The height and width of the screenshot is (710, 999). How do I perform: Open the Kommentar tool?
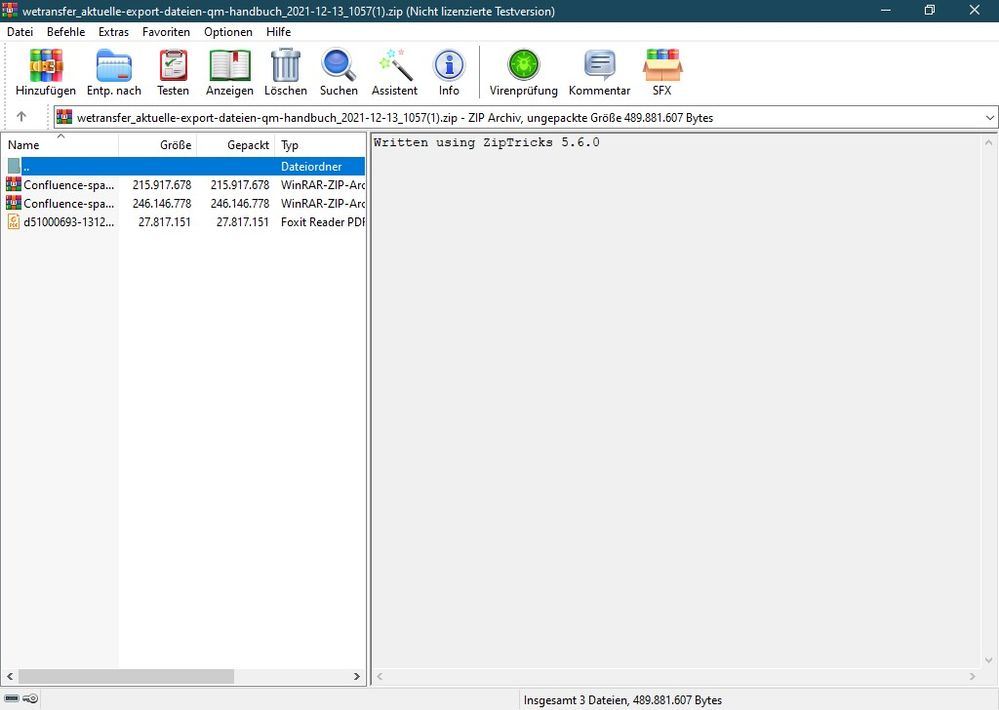click(x=600, y=66)
